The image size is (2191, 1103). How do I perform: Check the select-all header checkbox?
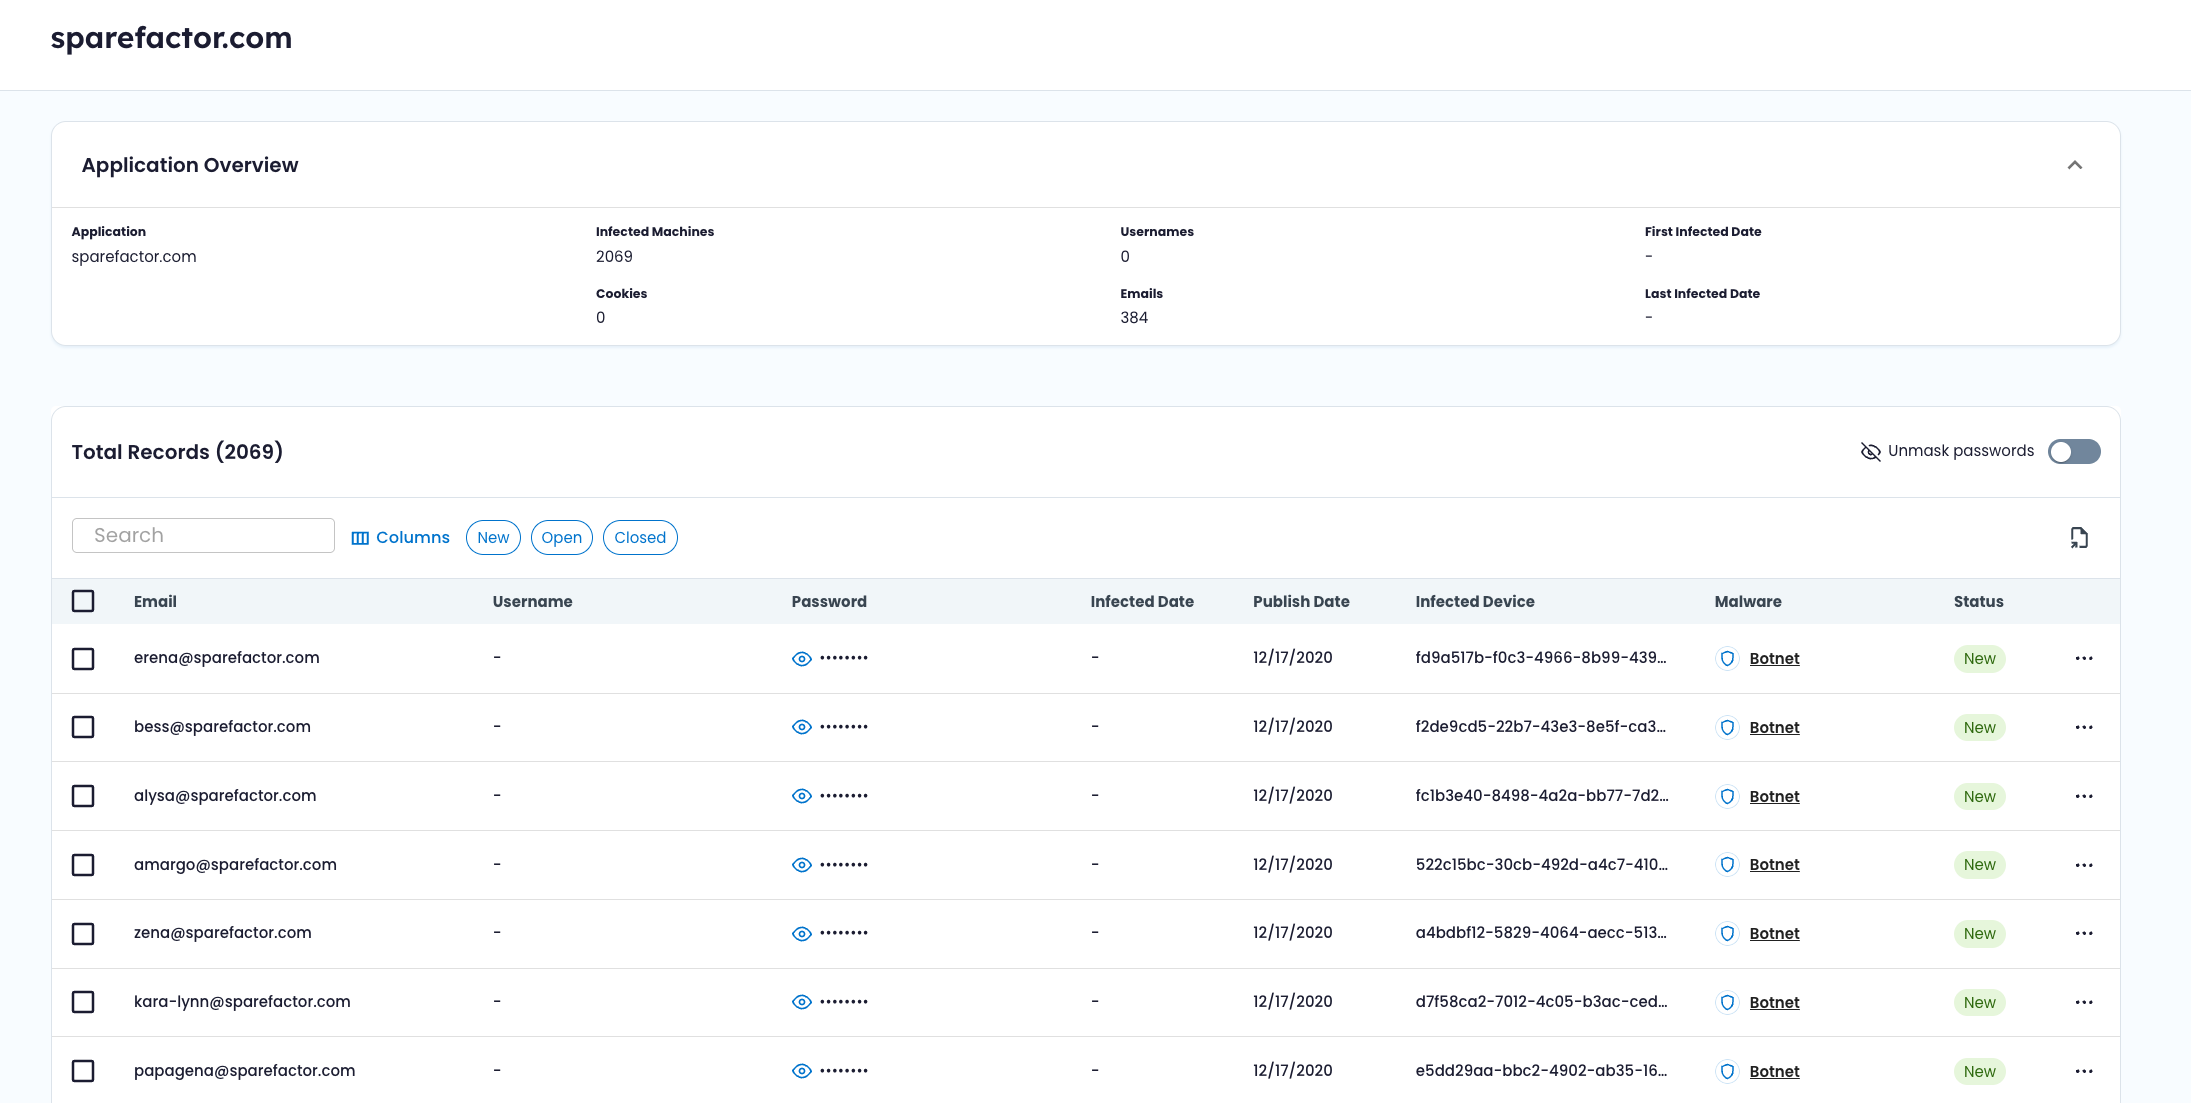point(83,601)
